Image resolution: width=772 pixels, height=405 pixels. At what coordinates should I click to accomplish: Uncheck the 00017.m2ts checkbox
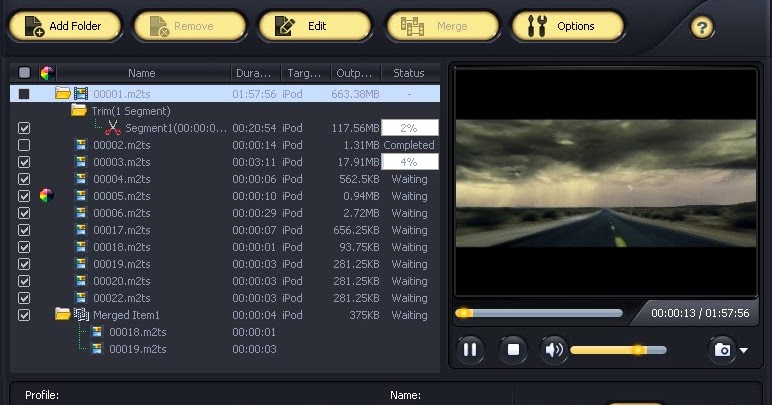(24, 230)
